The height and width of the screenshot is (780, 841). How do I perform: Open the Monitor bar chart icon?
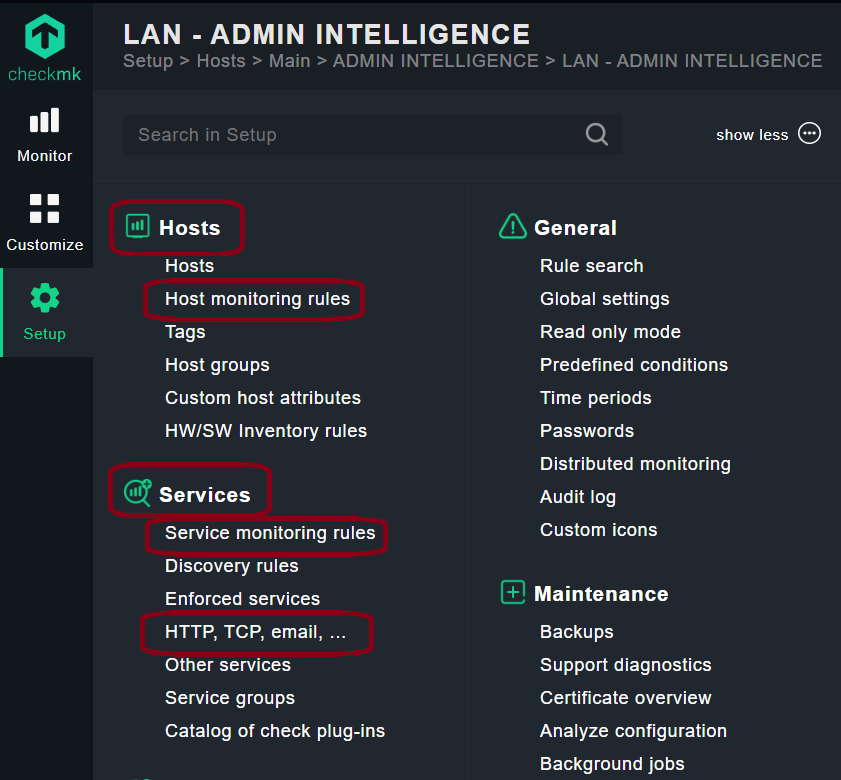(45, 120)
